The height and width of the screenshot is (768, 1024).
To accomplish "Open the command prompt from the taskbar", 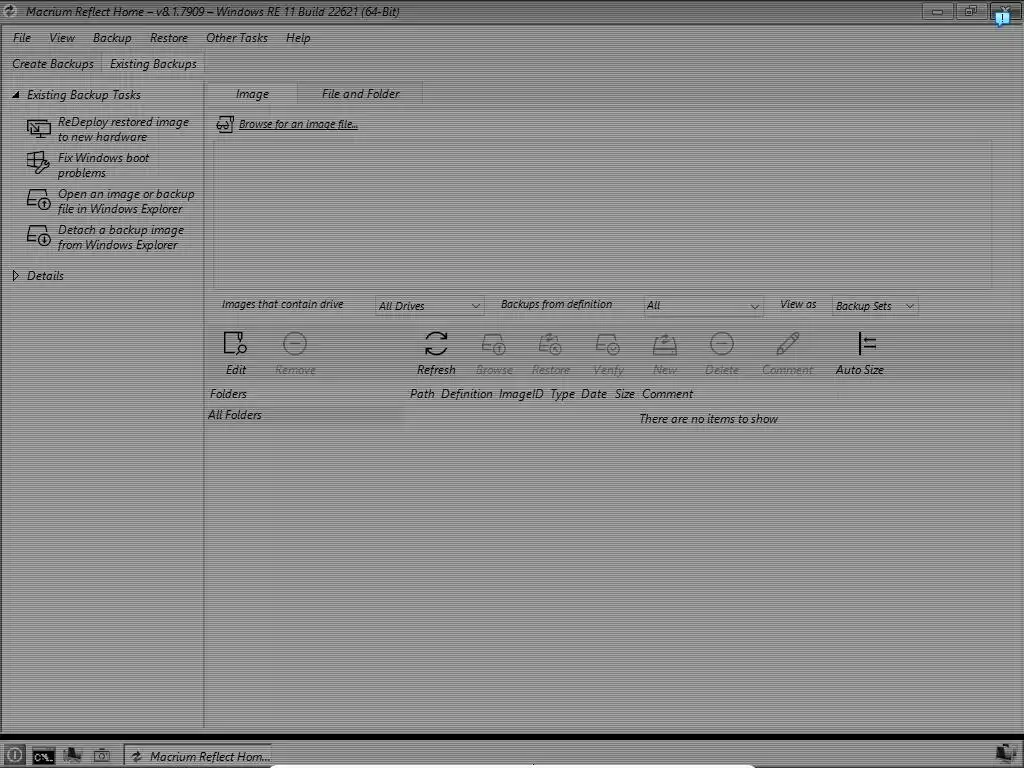I will coord(44,756).
